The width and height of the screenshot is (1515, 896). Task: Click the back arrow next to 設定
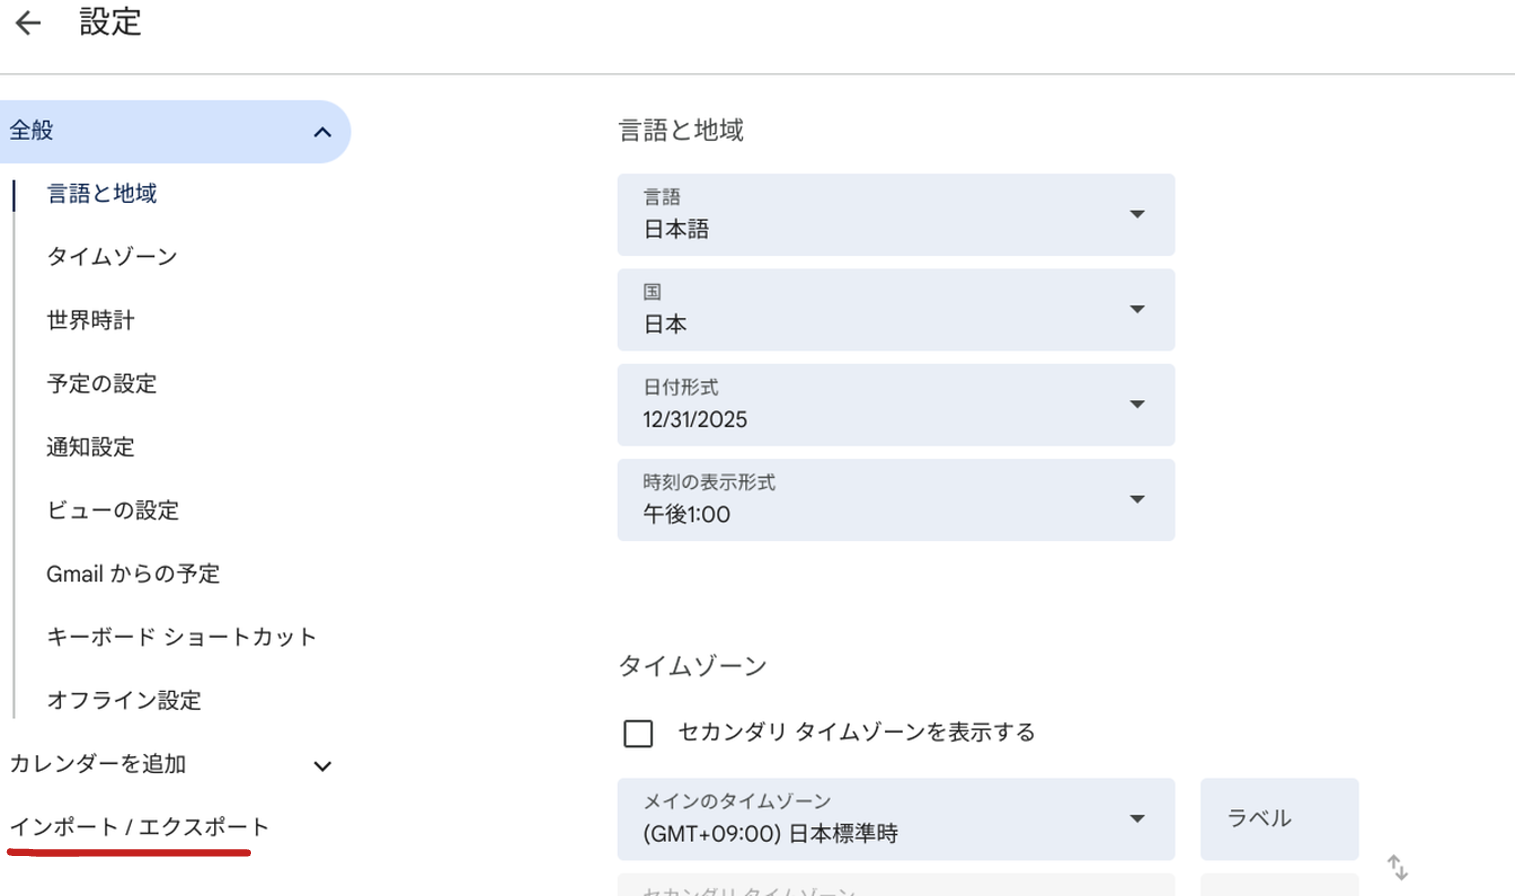(28, 23)
